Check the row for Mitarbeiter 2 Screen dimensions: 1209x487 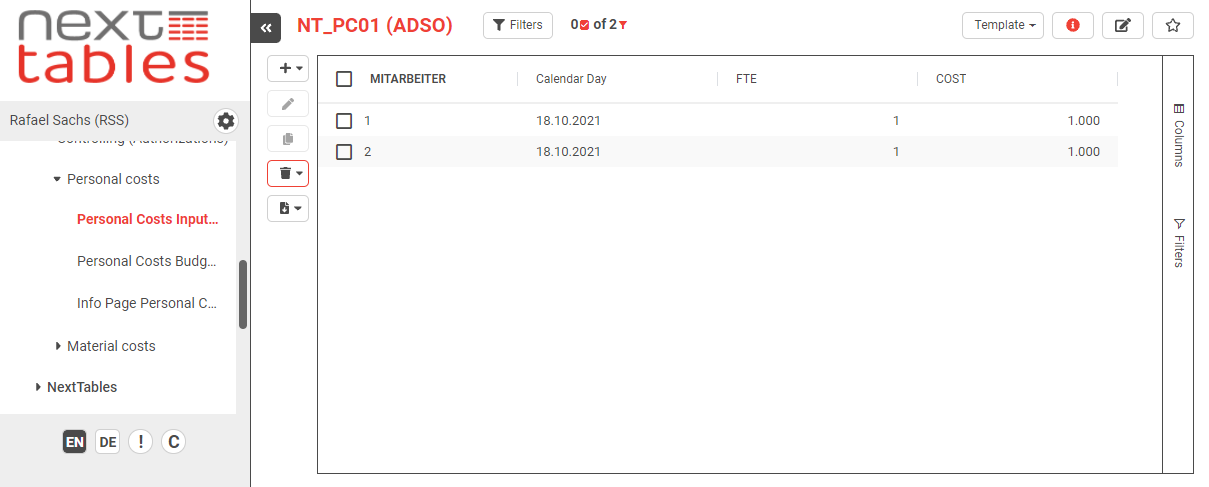pyautogui.click(x=344, y=152)
